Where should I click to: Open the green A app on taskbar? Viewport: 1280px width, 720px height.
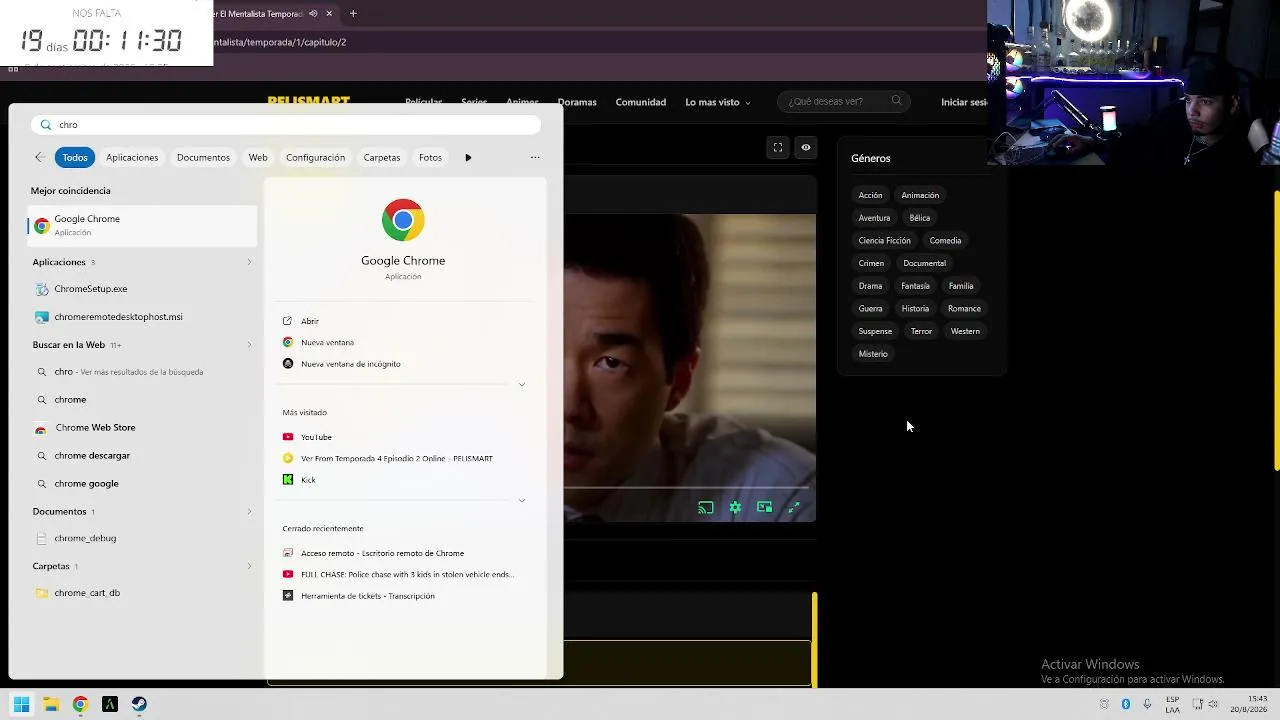coord(110,704)
